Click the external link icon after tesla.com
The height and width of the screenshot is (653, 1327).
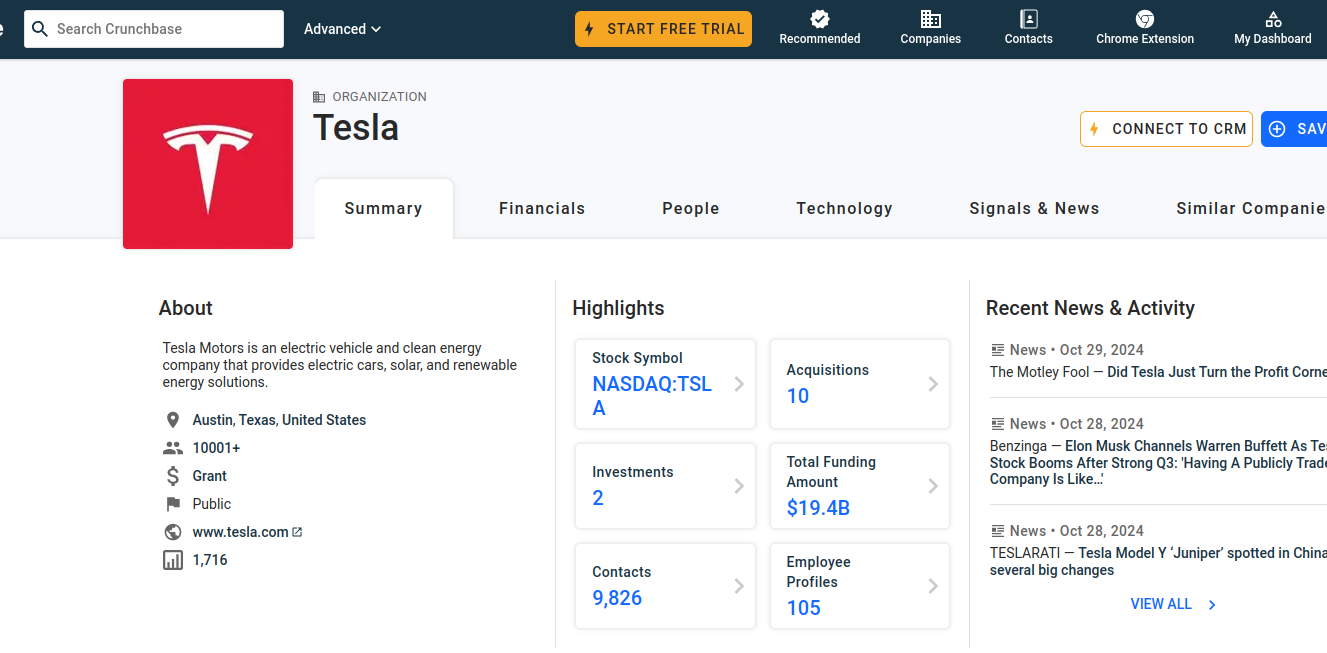[x=297, y=532]
